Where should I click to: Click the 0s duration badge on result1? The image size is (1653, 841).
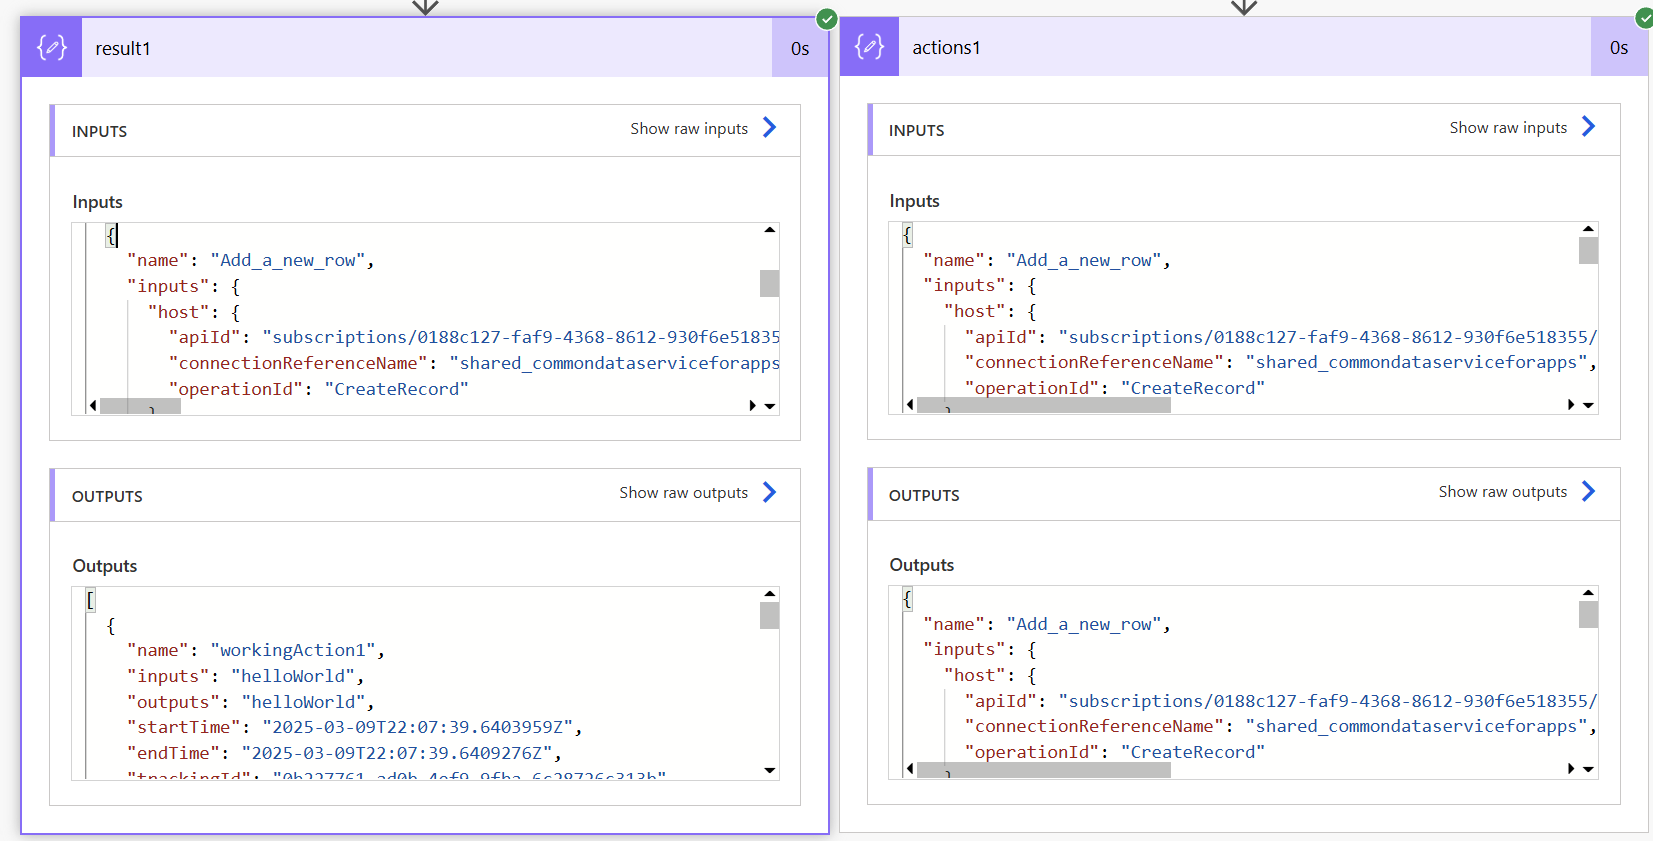click(x=800, y=48)
